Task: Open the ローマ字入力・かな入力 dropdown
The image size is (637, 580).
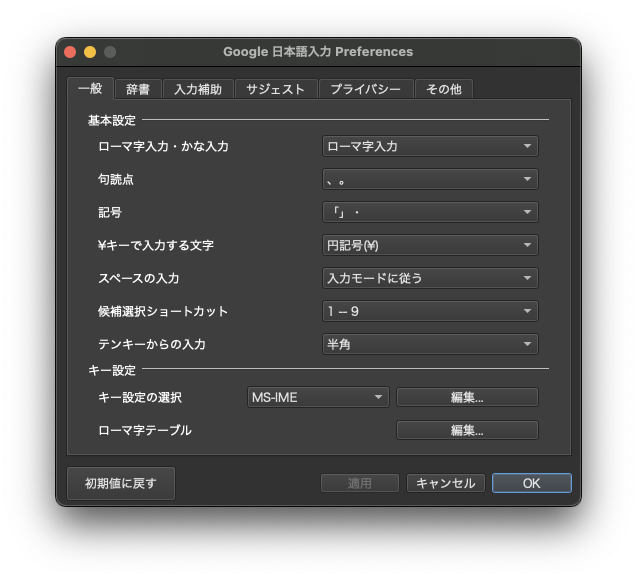Action: tap(430, 146)
